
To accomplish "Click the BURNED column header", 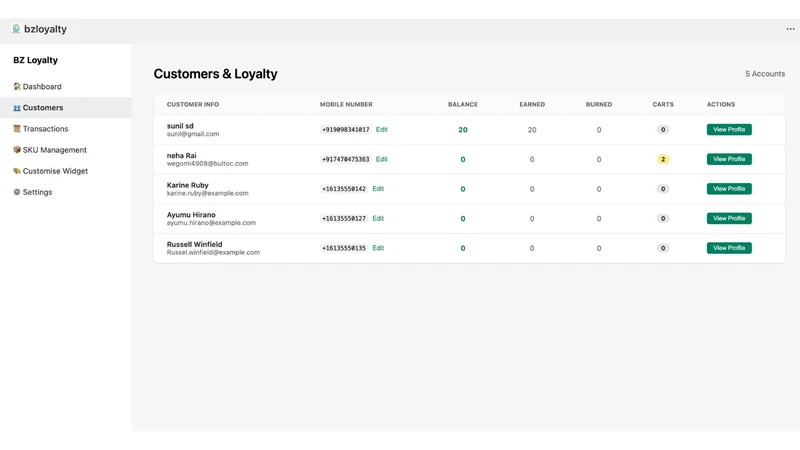I will tap(599, 104).
